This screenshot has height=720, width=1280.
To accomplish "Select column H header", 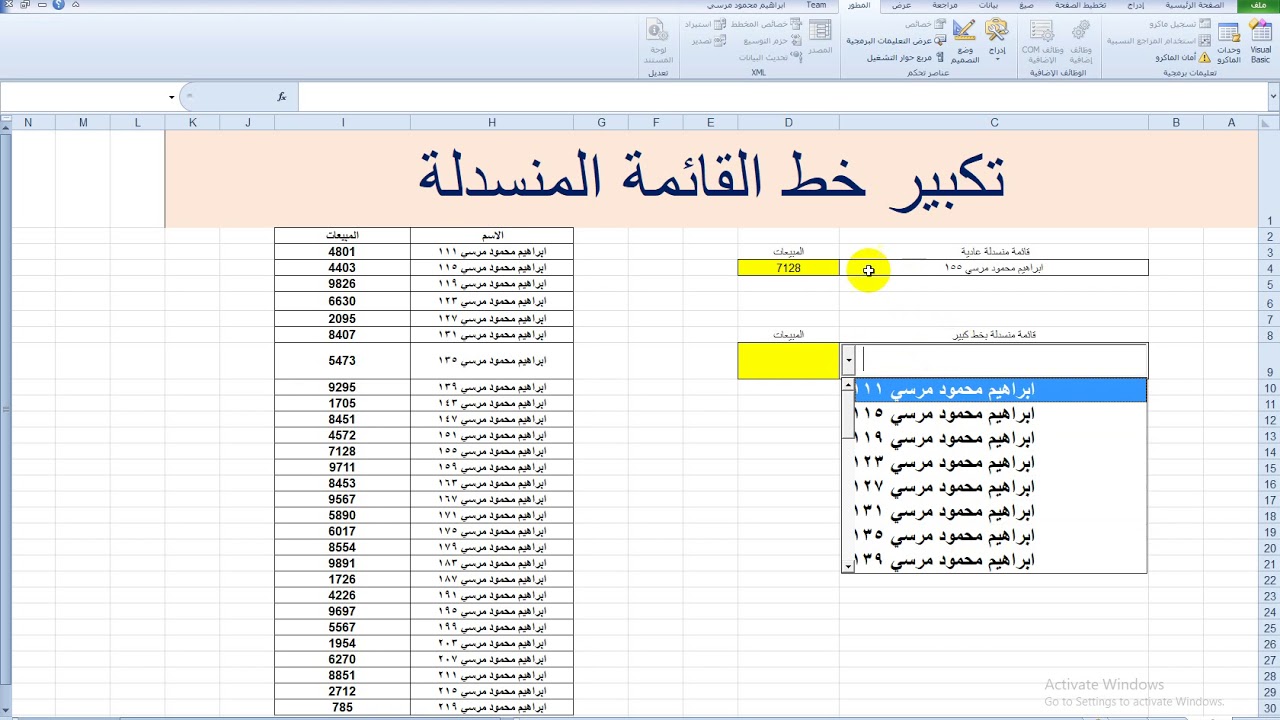I will 492,123.
